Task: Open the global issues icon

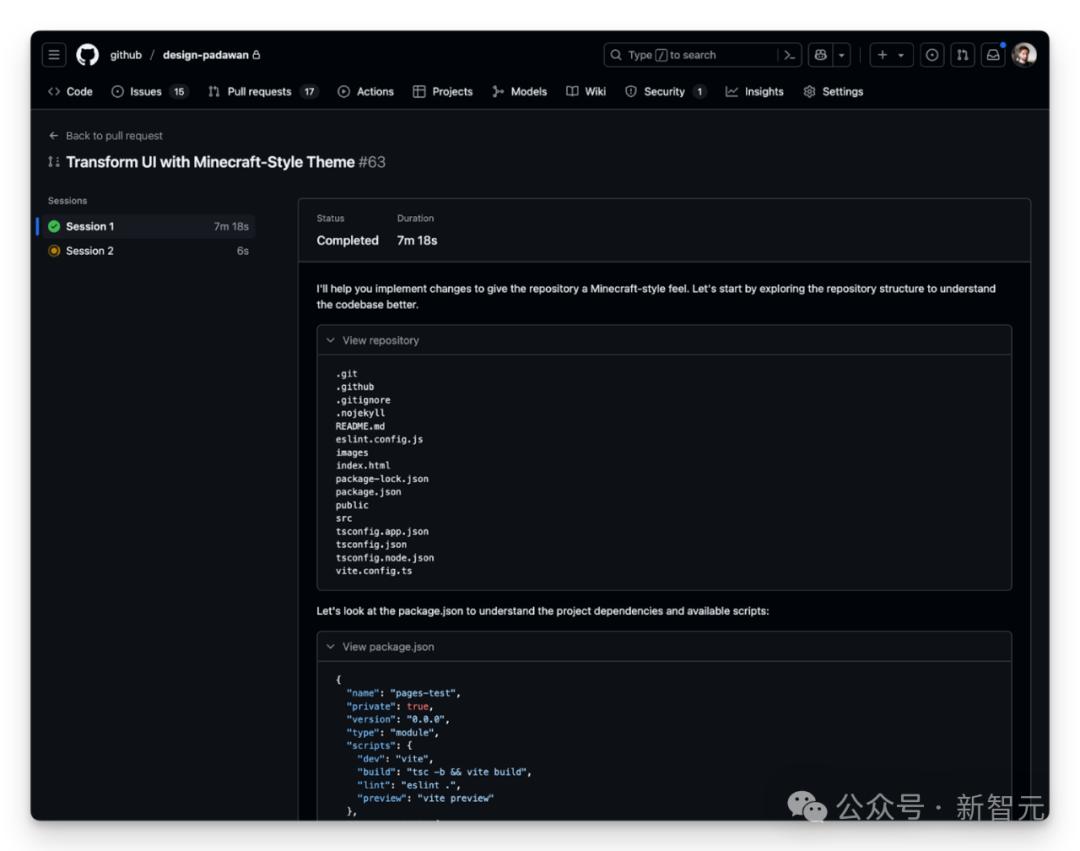Action: pyautogui.click(x=932, y=55)
